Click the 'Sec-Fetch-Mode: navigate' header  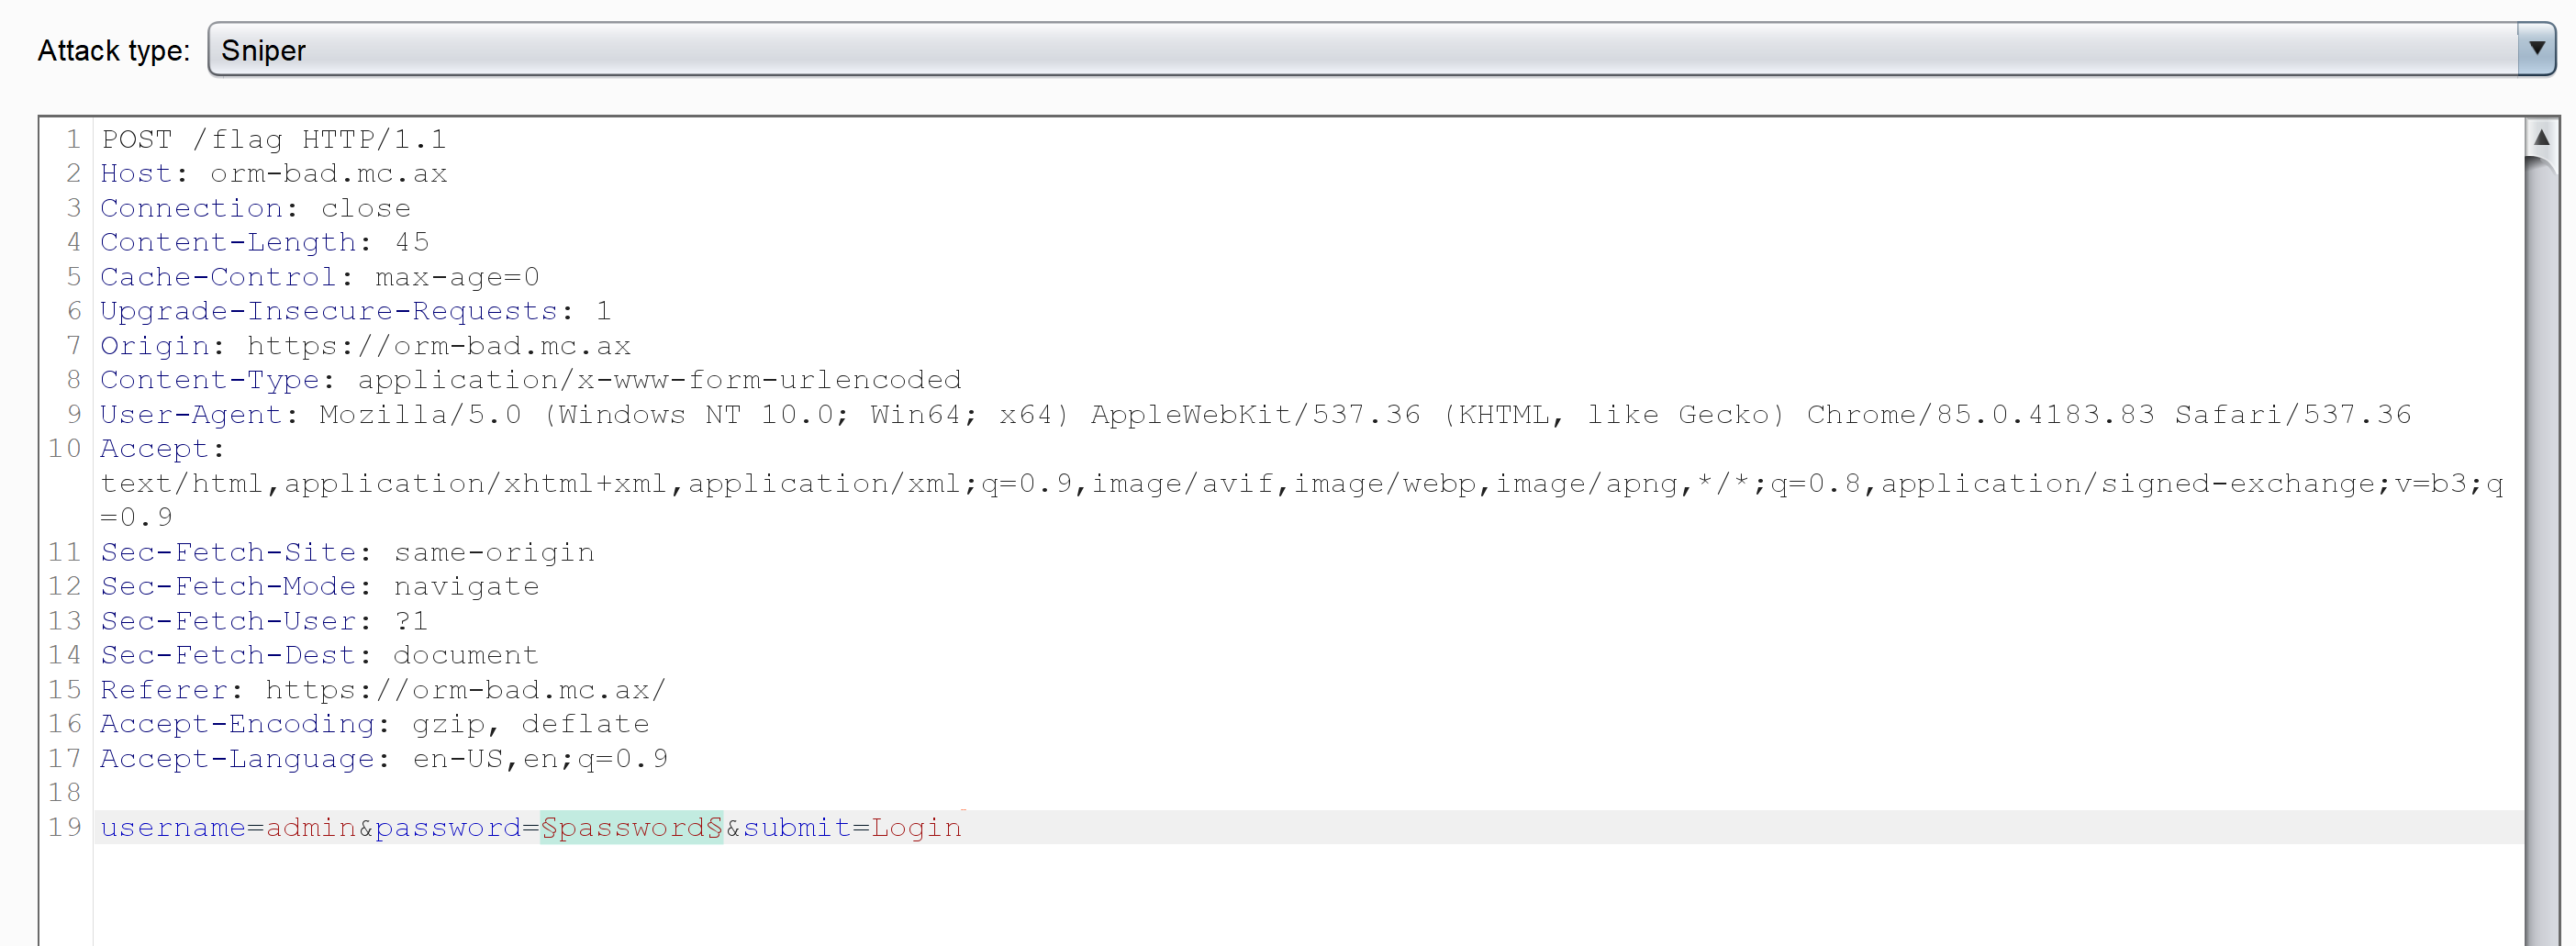(320, 586)
